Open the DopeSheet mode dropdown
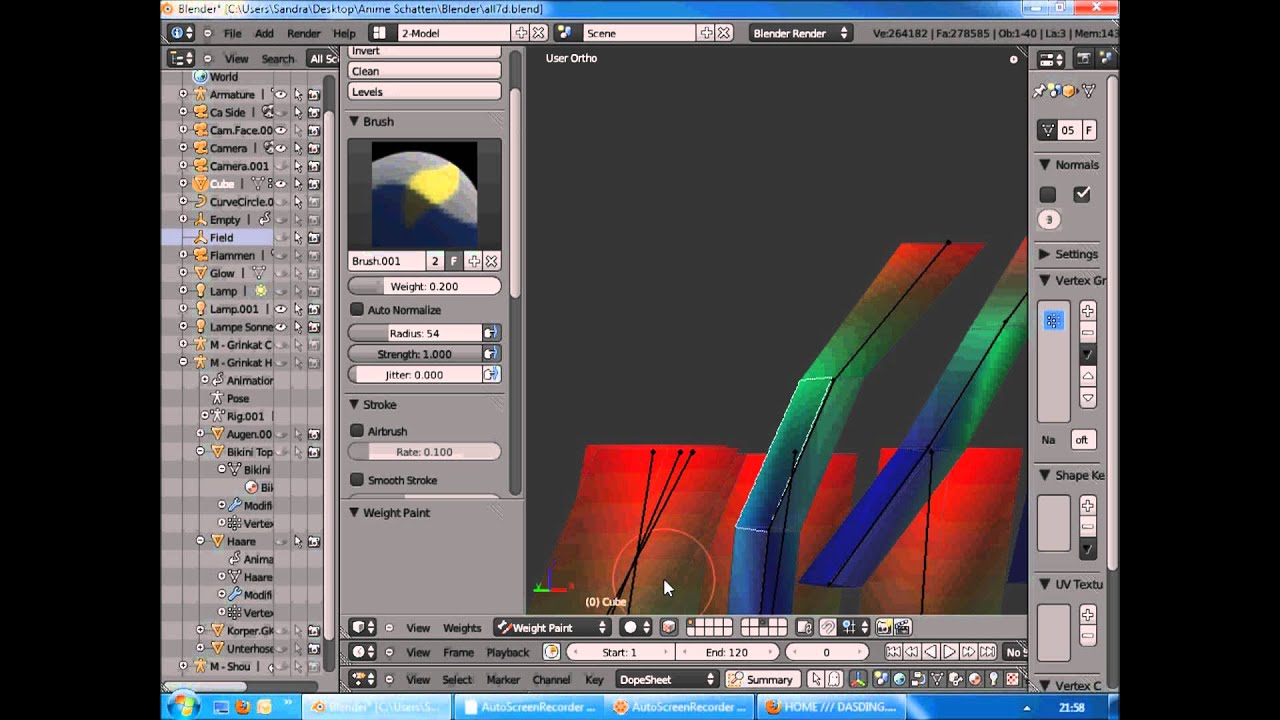 pos(666,679)
